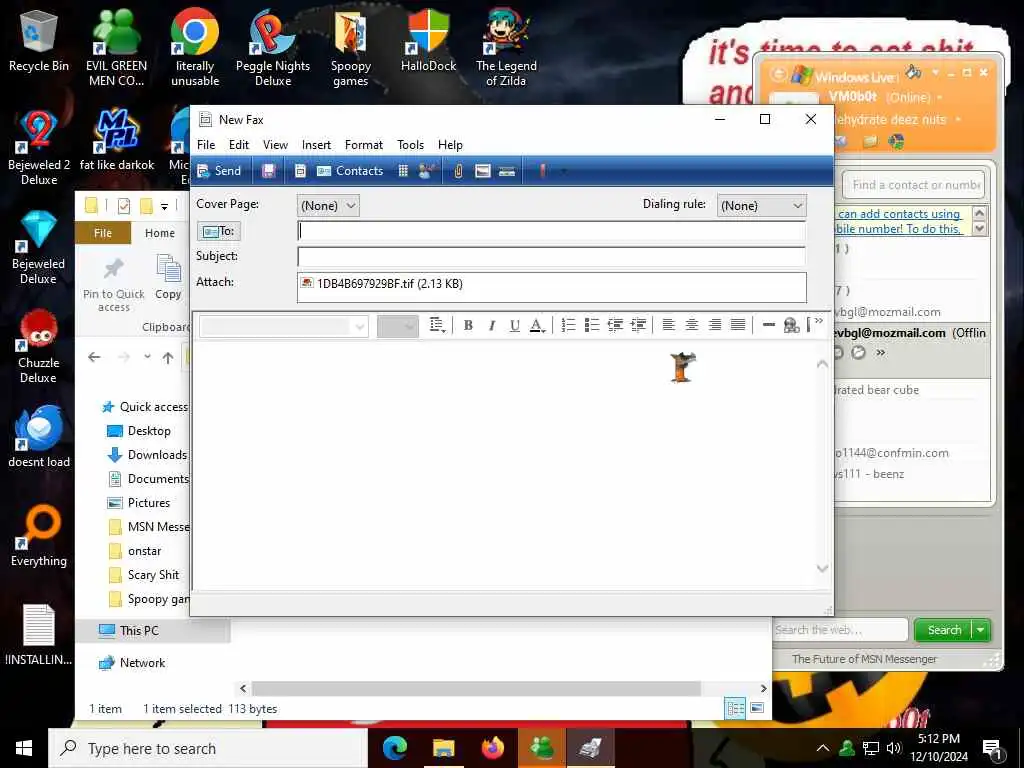Open Contacts from the fax toolbar

click(350, 171)
